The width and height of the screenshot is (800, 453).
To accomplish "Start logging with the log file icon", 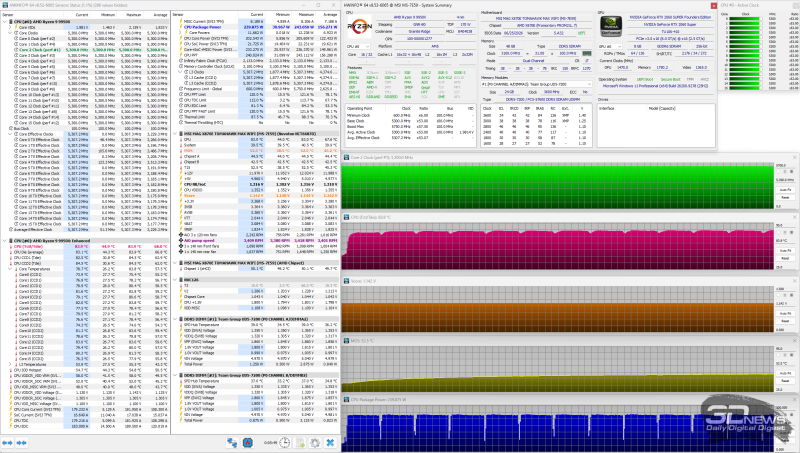I will pyautogui.click(x=300, y=442).
